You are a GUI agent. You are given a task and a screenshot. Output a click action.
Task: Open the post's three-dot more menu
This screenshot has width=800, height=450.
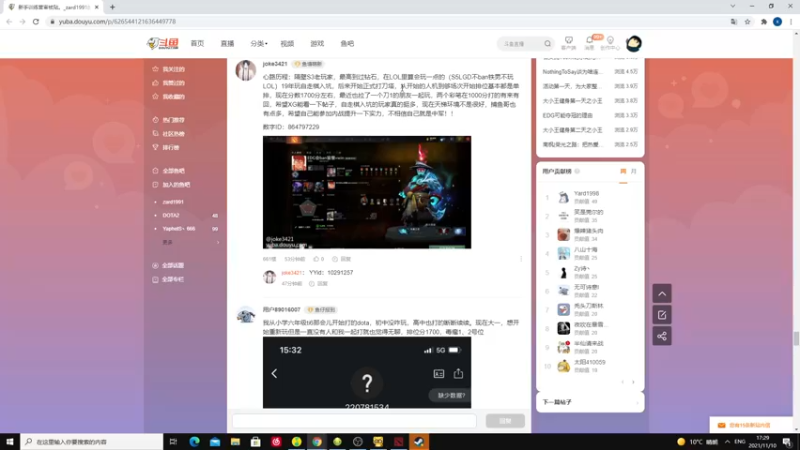pyautogui.click(x=521, y=259)
